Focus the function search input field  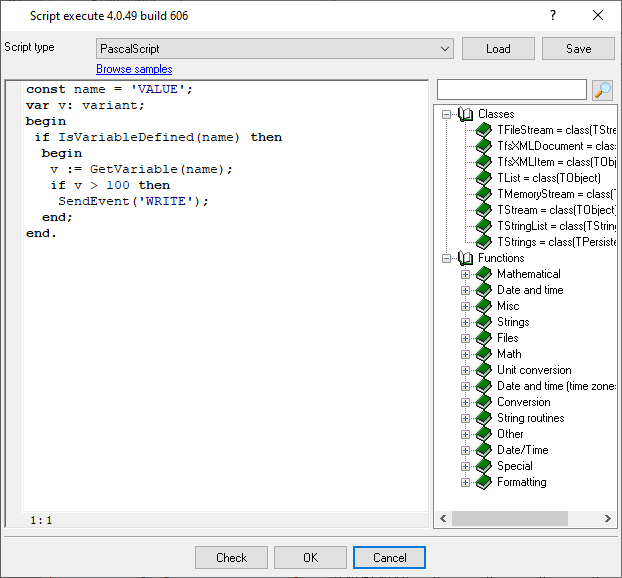click(512, 90)
